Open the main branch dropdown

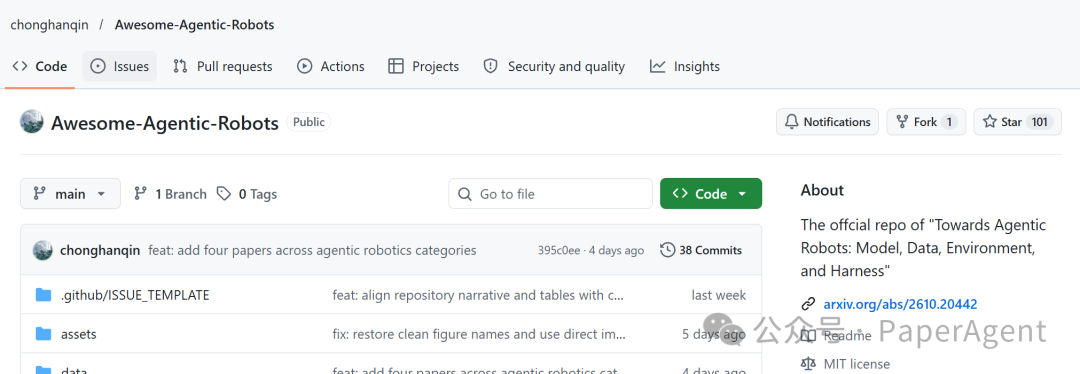click(x=70, y=194)
